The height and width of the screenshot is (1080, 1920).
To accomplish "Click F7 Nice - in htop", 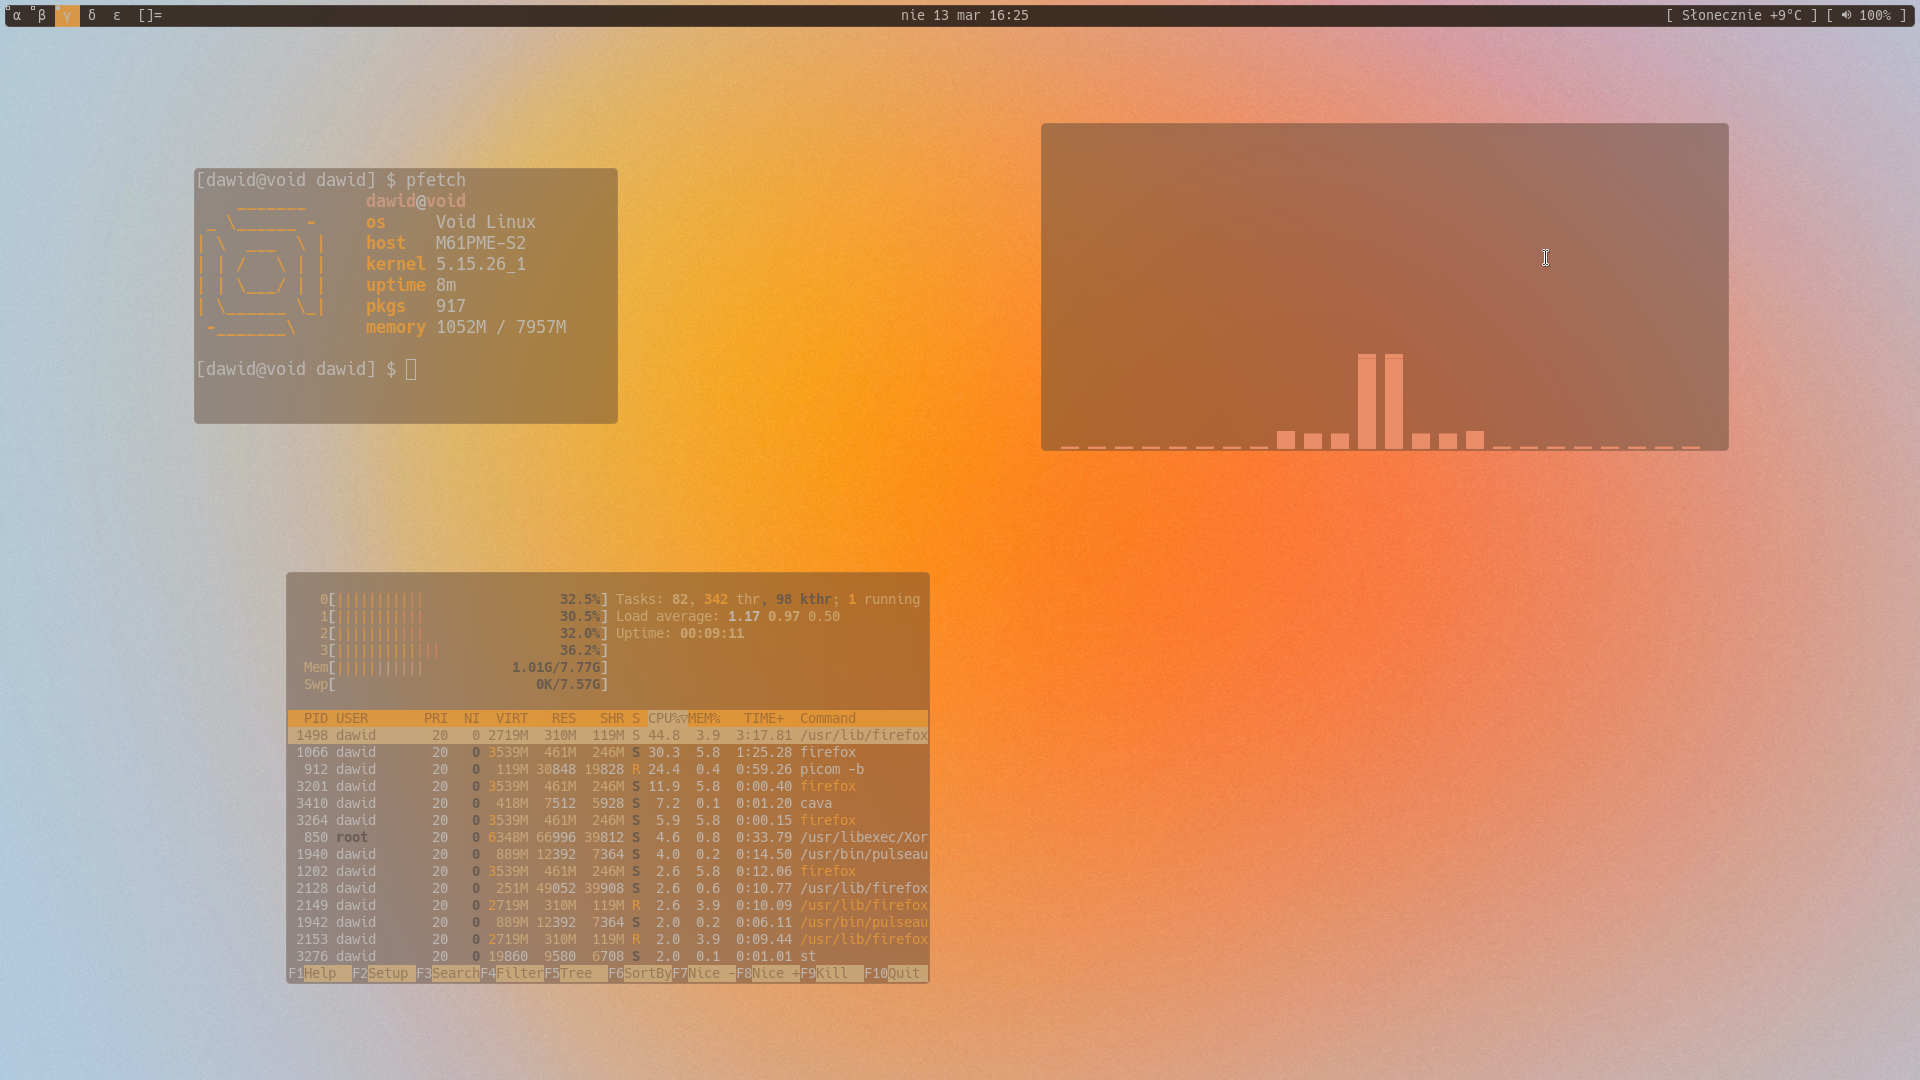I will click(704, 973).
